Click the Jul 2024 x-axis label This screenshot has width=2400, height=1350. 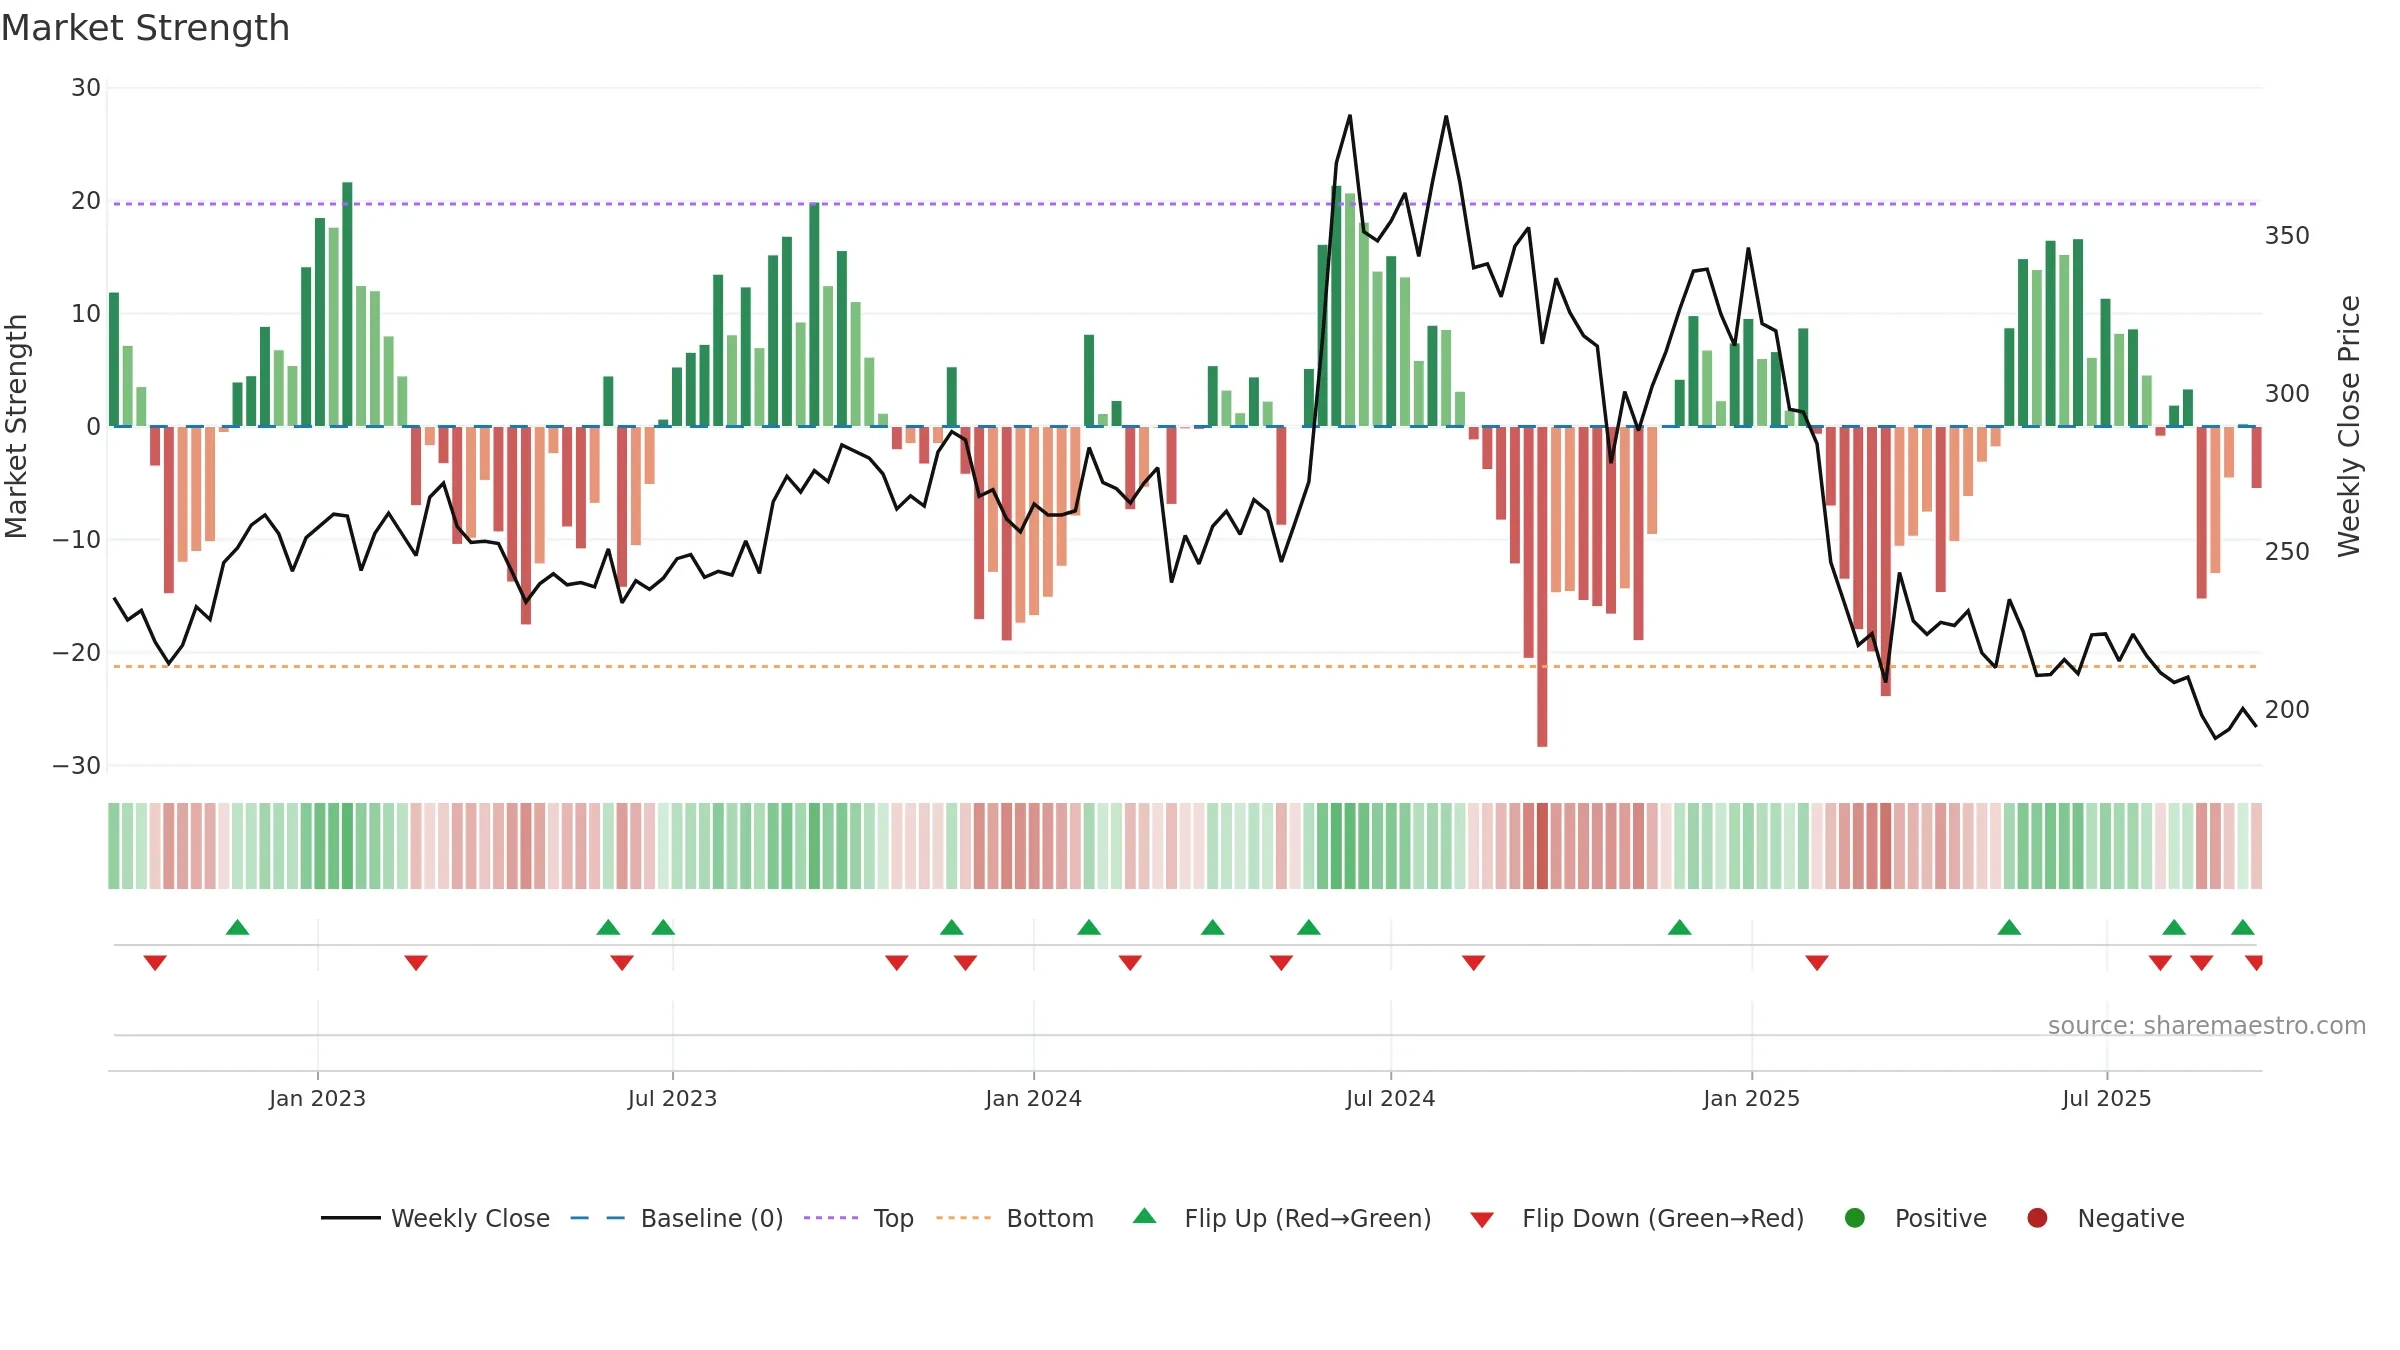click(1390, 1098)
